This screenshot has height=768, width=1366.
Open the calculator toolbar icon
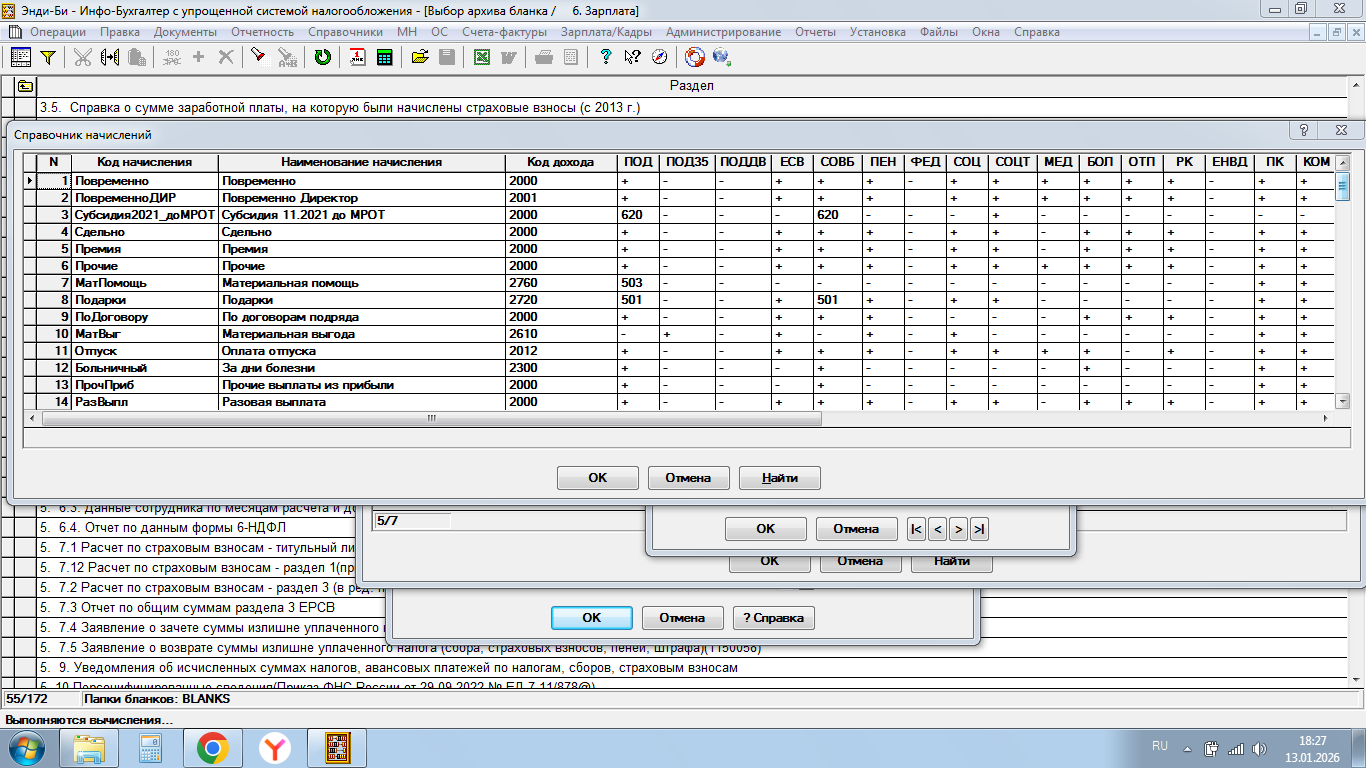click(384, 57)
